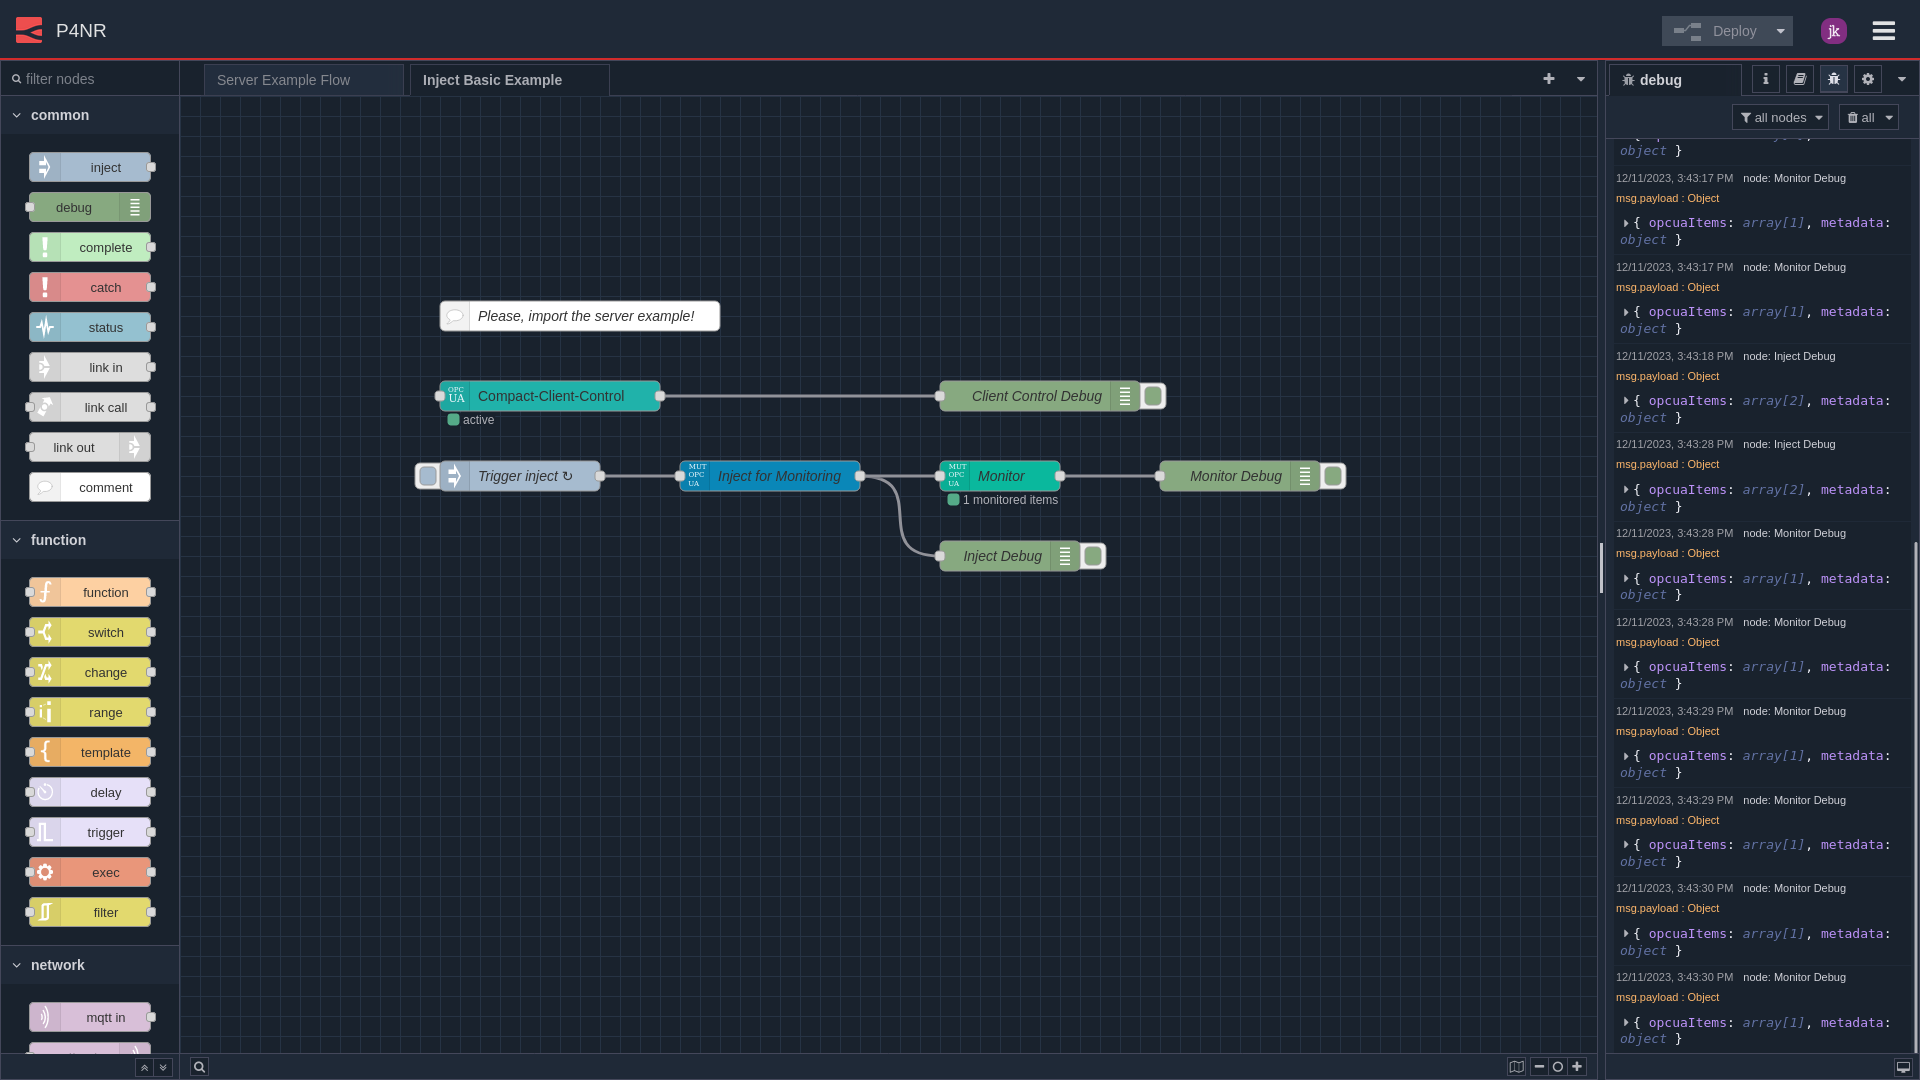Open the information sidebar panel
1920x1080 pixels.
(x=1765, y=79)
